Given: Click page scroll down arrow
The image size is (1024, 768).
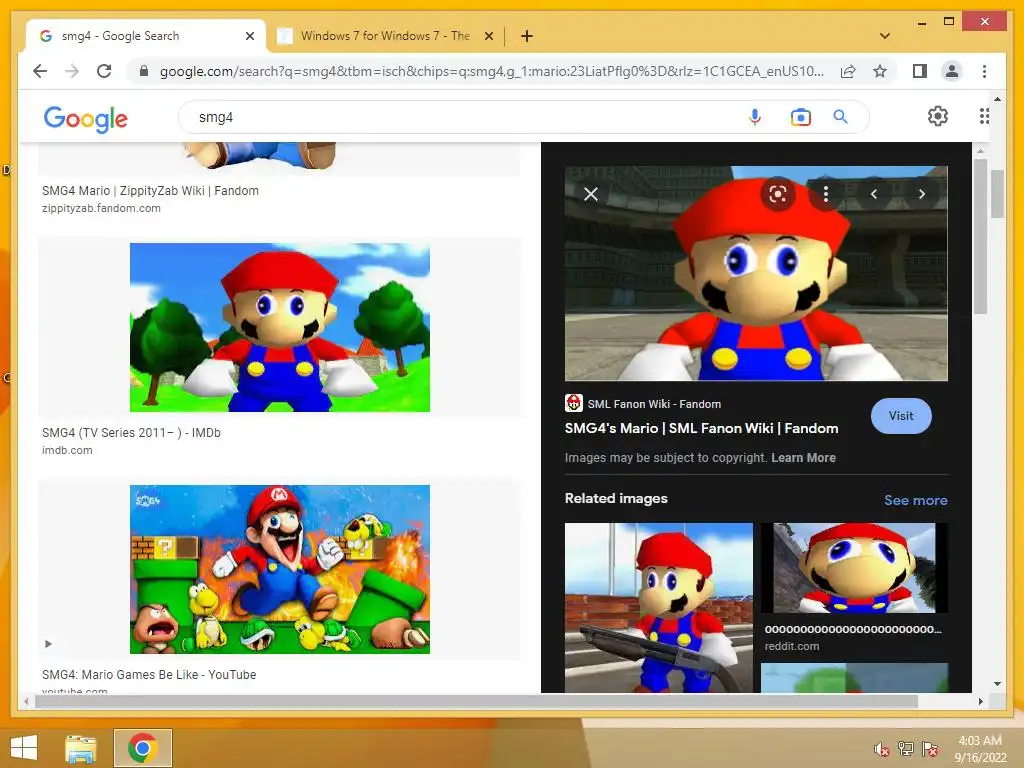Looking at the screenshot, I should pos(997,684).
